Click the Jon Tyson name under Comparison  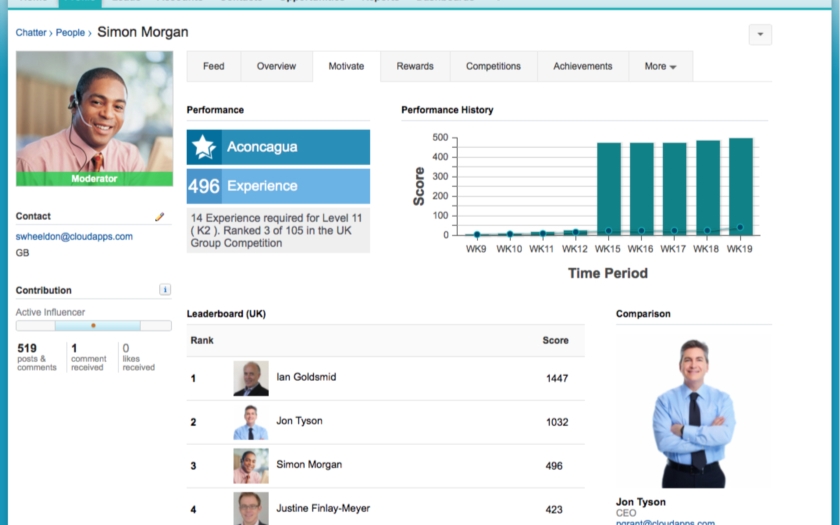click(x=641, y=502)
